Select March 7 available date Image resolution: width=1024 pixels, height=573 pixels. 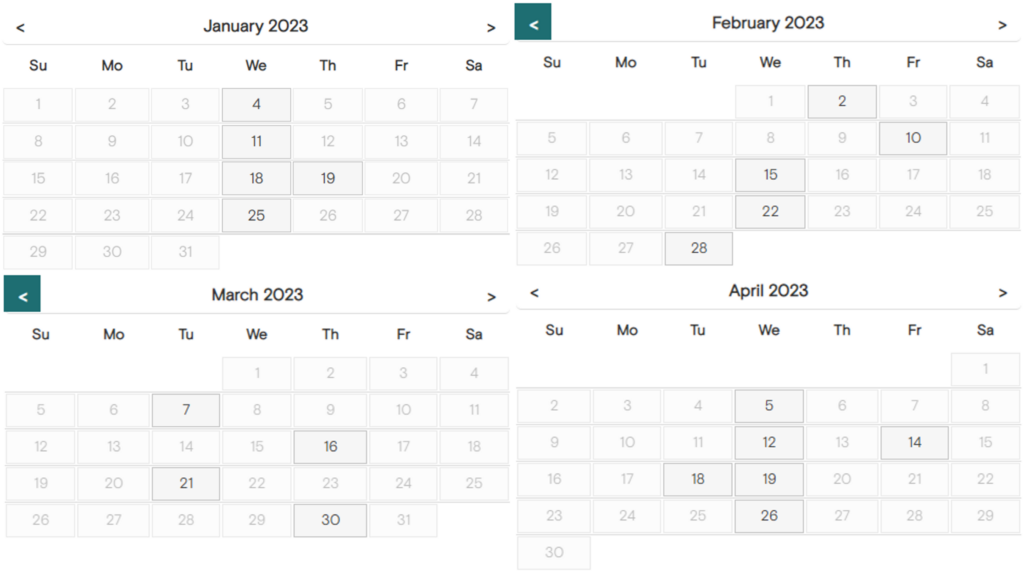tap(186, 410)
